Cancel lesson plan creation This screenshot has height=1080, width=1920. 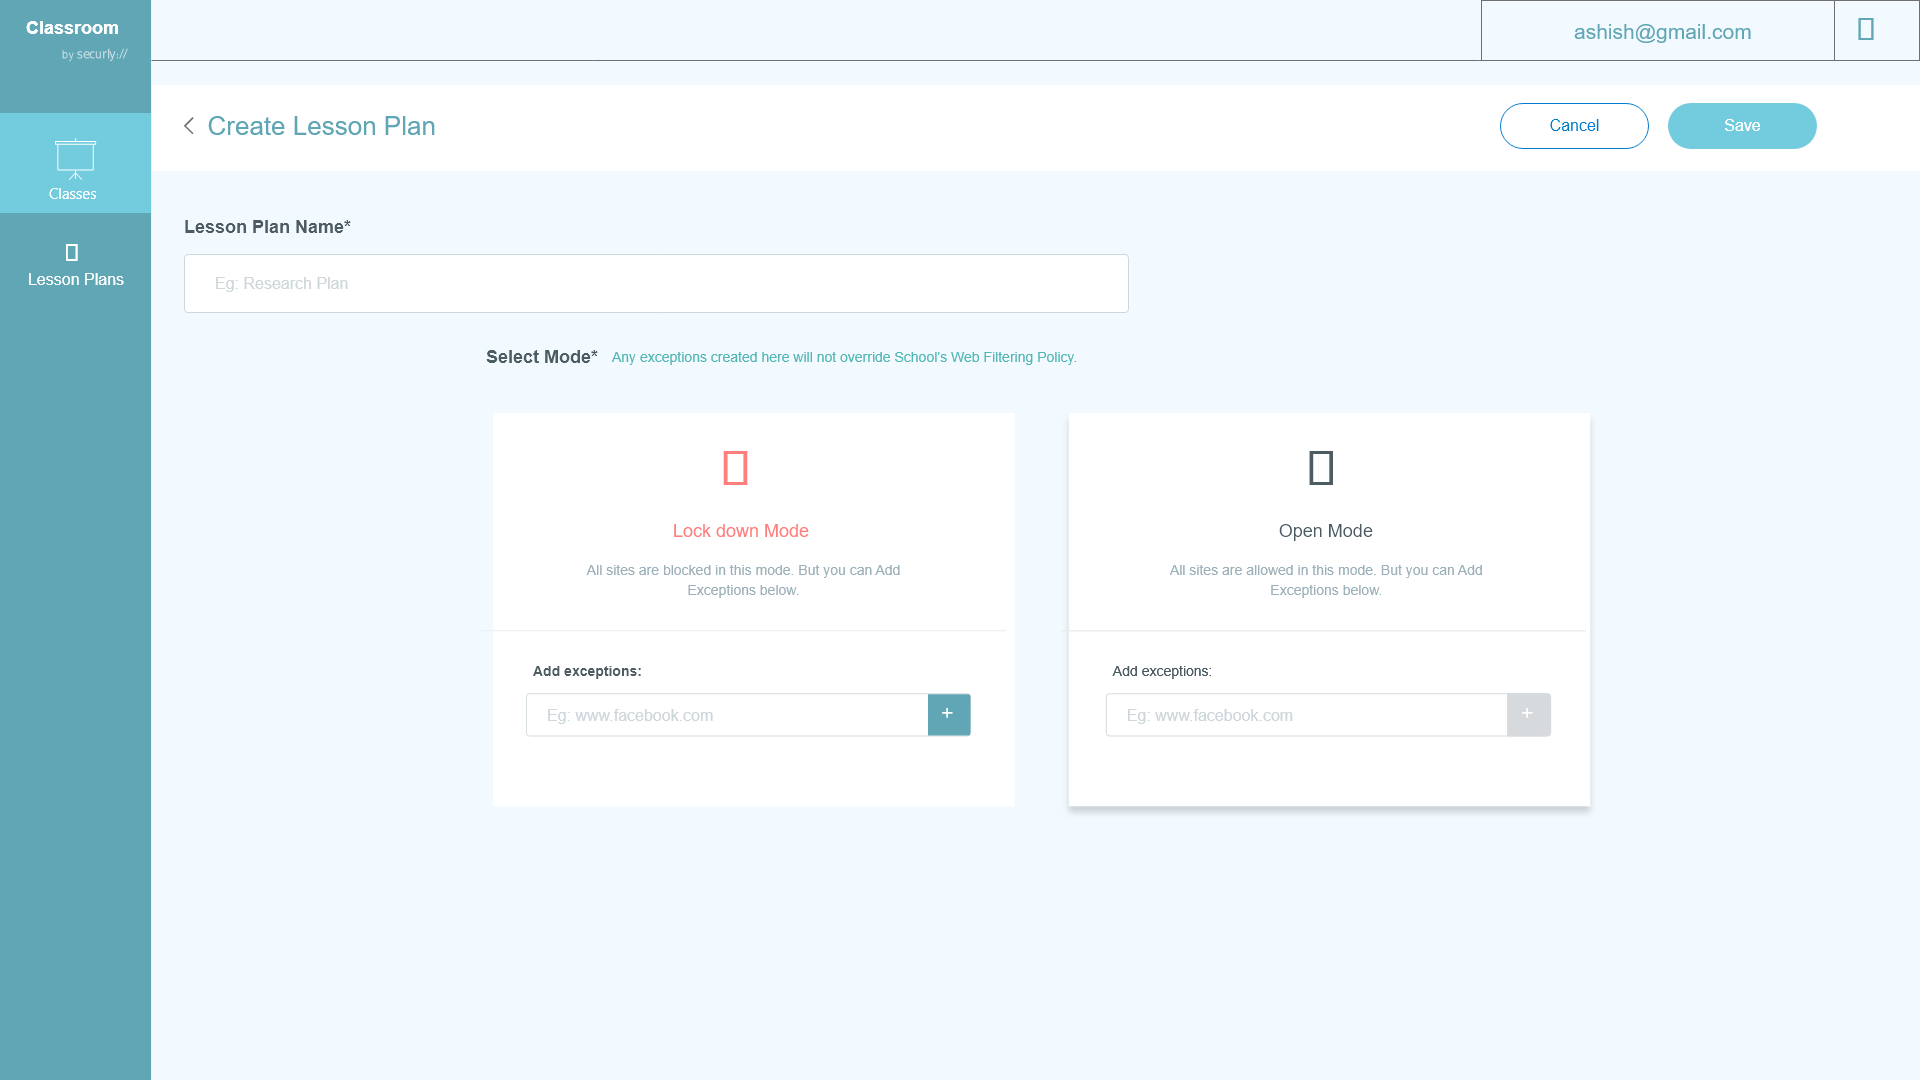pos(1573,126)
